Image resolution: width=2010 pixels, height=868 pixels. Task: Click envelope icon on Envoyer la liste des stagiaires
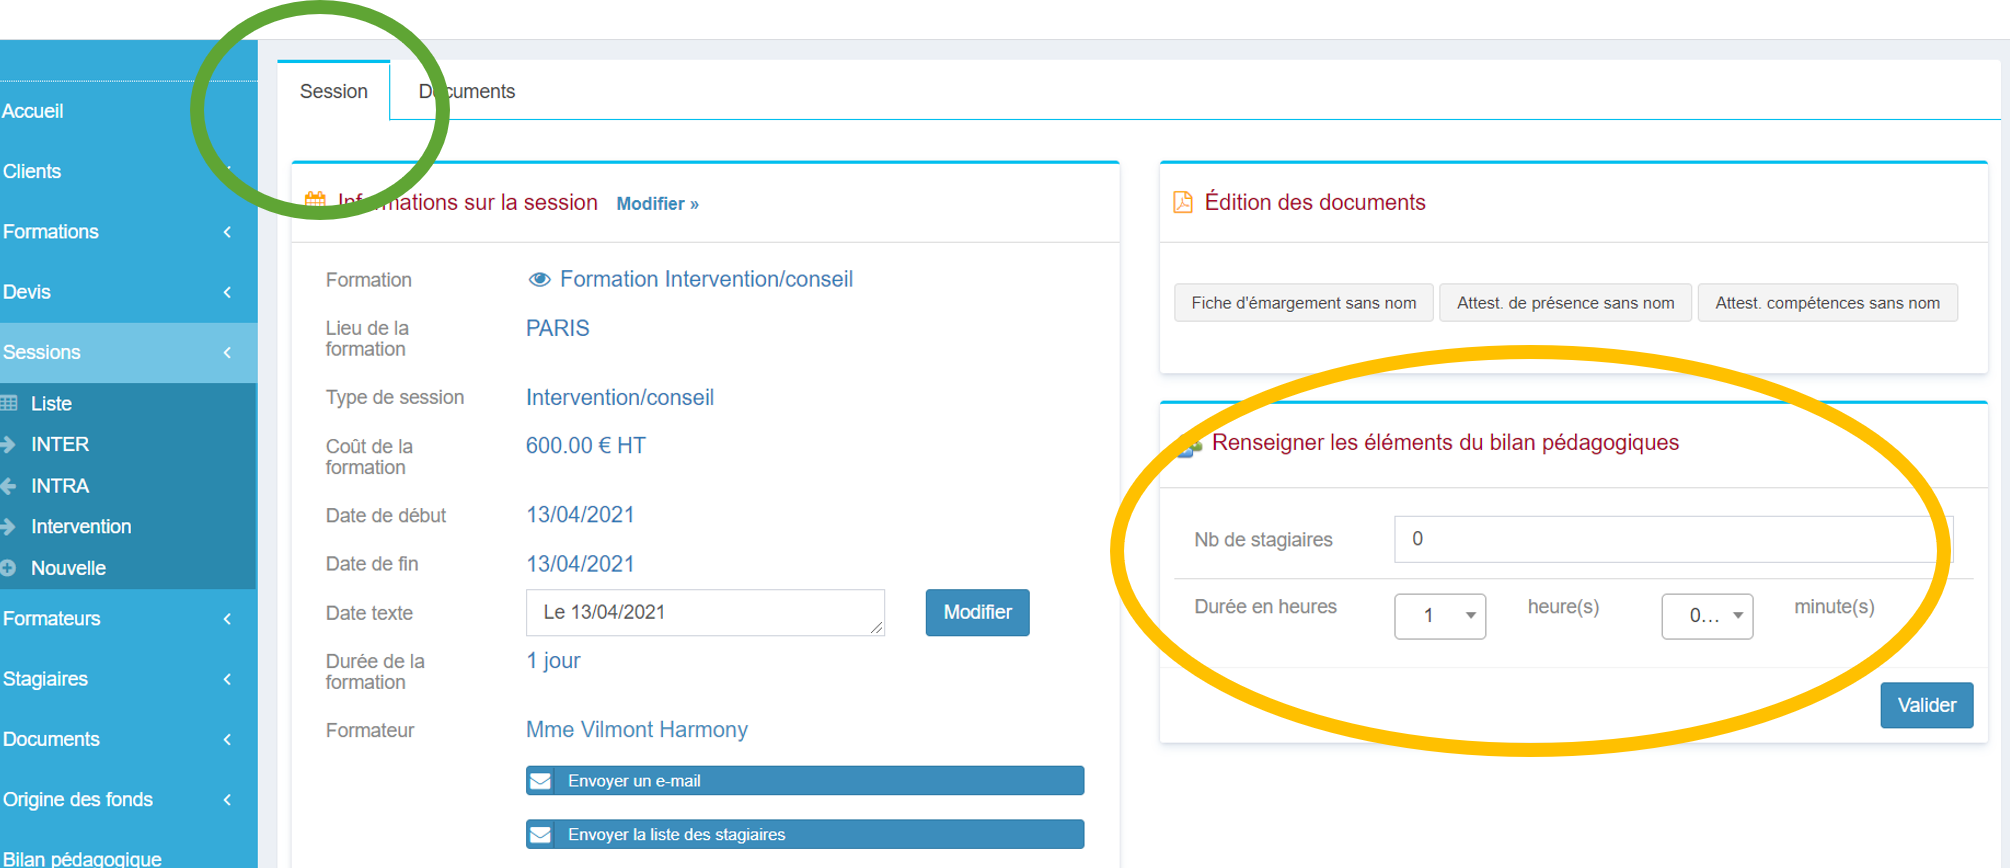[x=541, y=835]
